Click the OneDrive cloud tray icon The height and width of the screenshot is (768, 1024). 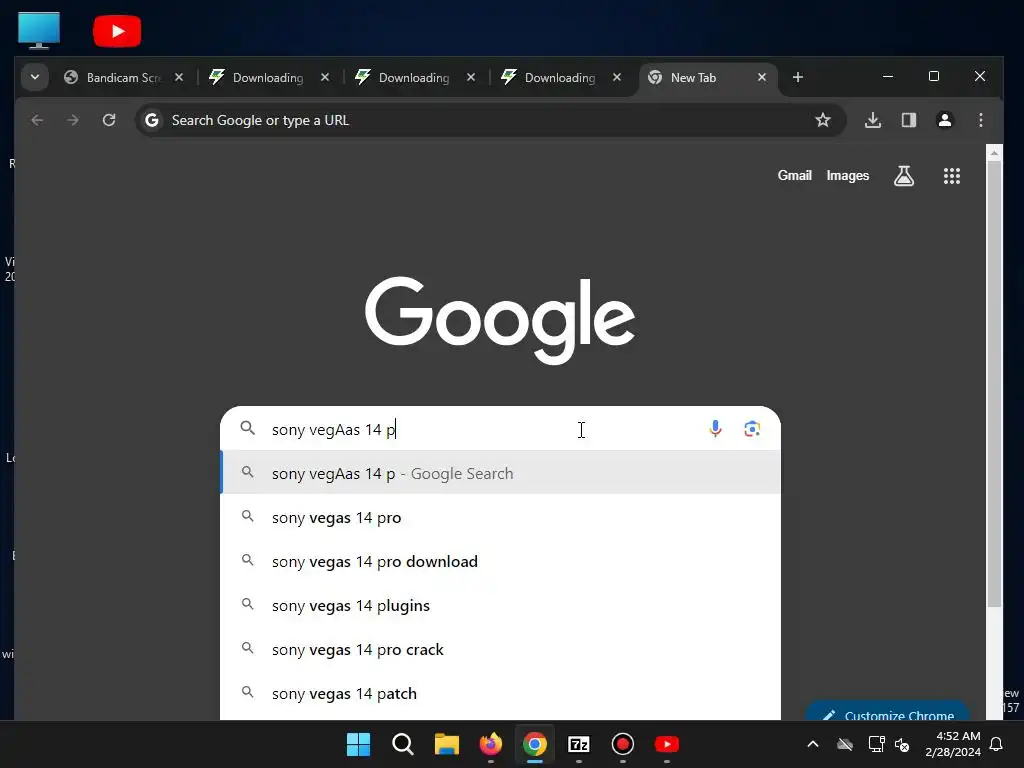point(845,744)
